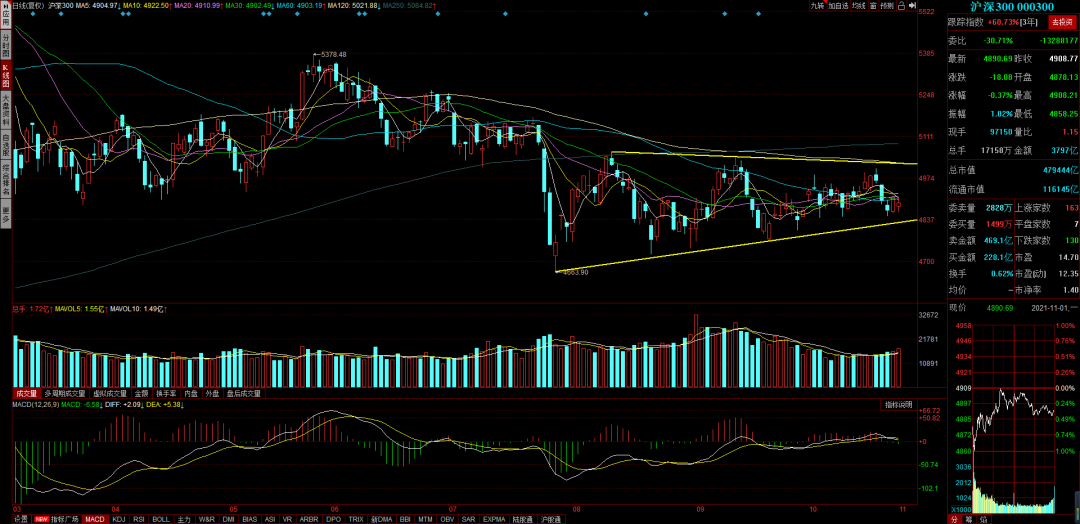Viewport: 1080px width, 524px height.
Task: Click the 预测 forecast button
Action: [887, 6]
